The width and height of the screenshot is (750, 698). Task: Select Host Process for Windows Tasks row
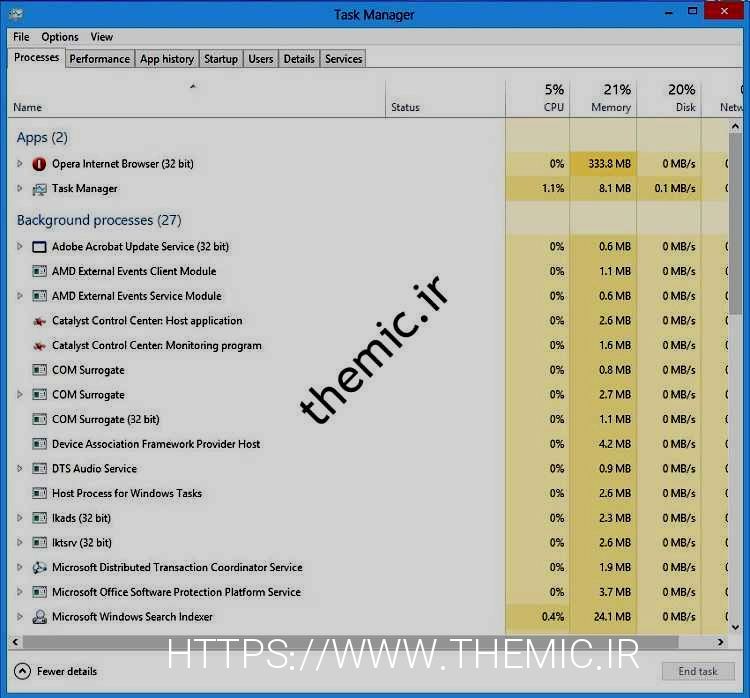pyautogui.click(x=368, y=493)
